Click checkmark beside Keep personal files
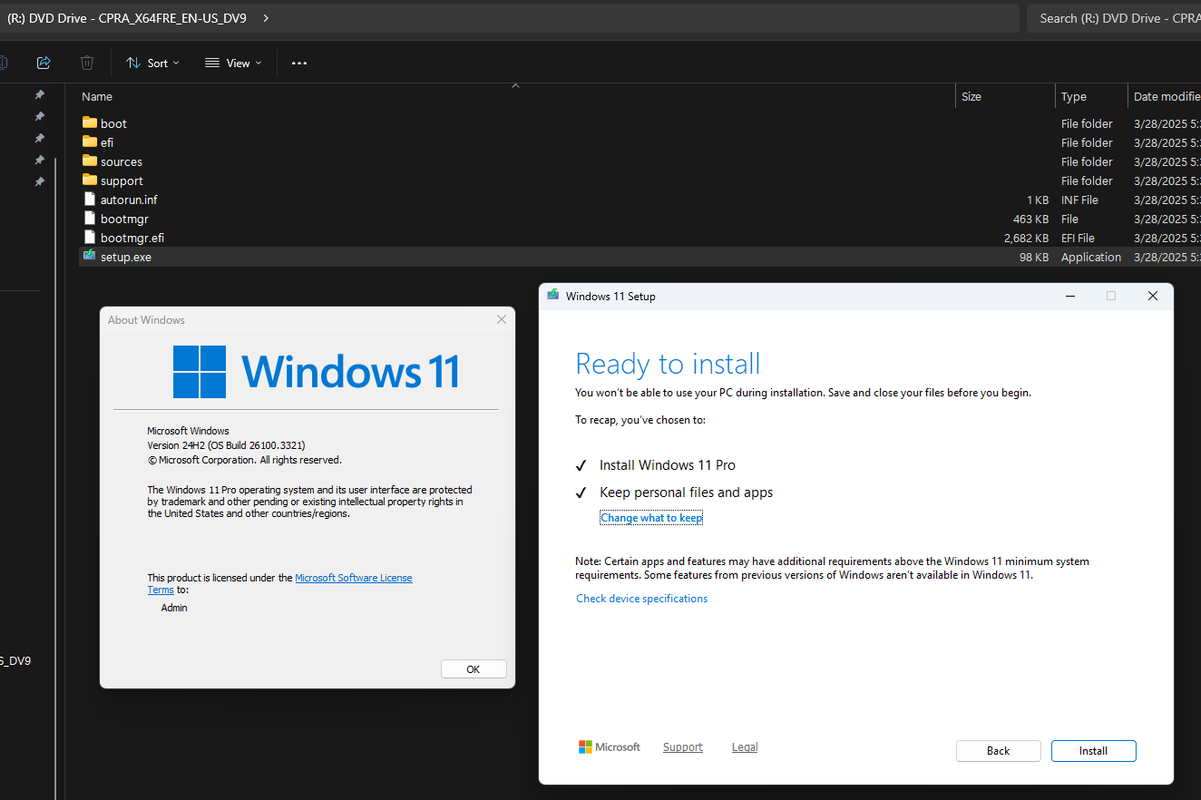Image resolution: width=1201 pixels, height=800 pixels. click(x=581, y=492)
